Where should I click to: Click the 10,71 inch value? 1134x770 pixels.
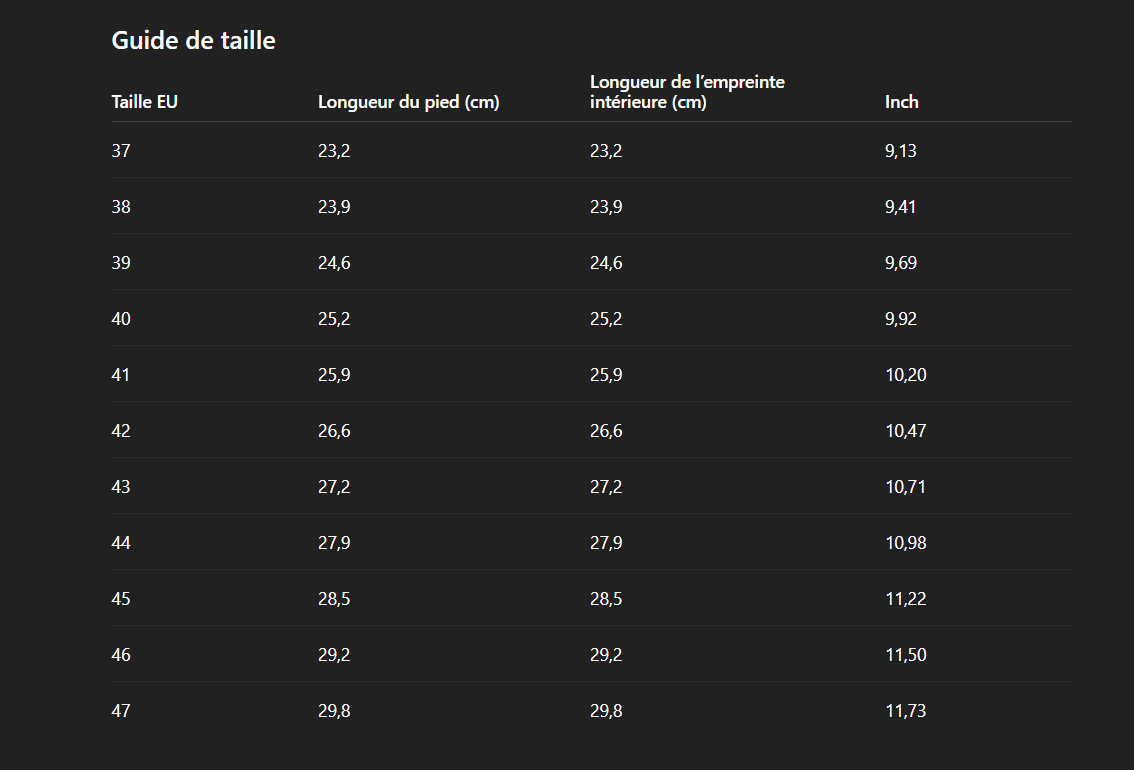(x=904, y=487)
